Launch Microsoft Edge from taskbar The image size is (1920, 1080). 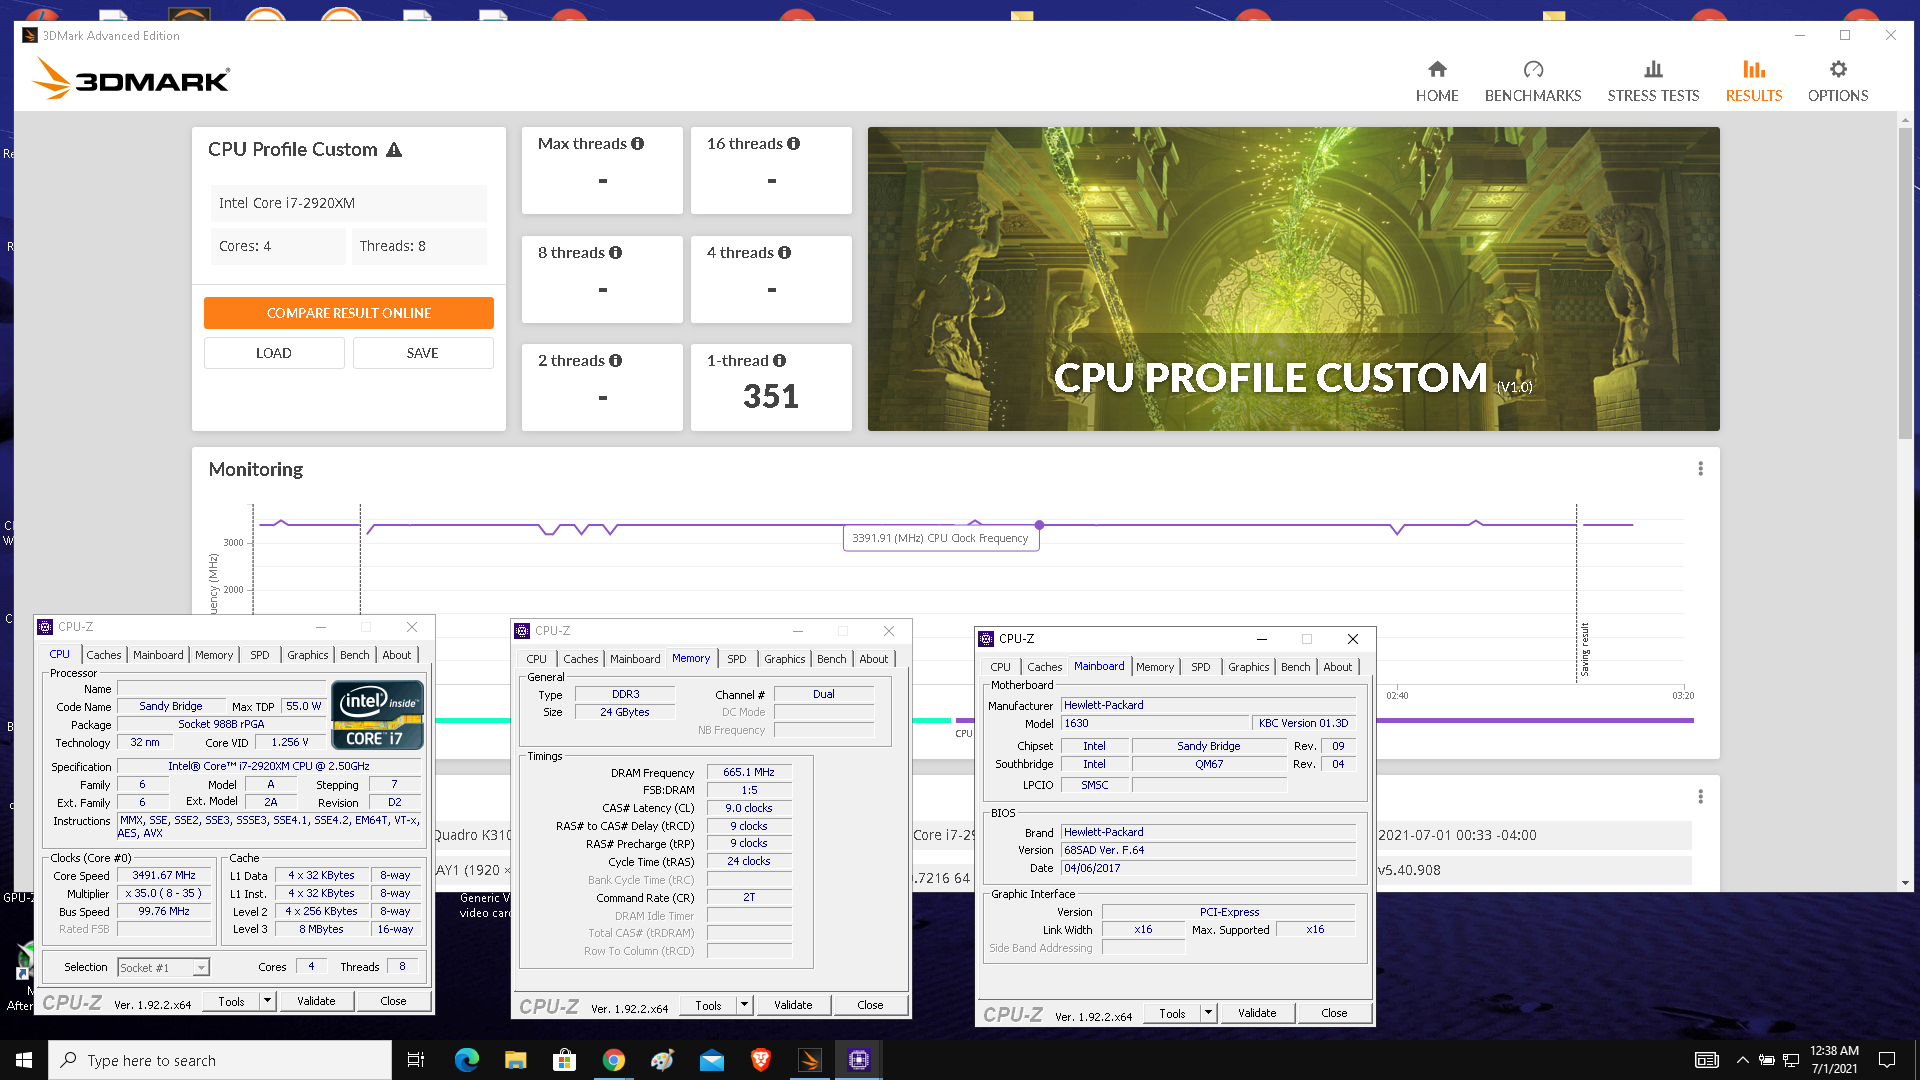click(466, 1060)
